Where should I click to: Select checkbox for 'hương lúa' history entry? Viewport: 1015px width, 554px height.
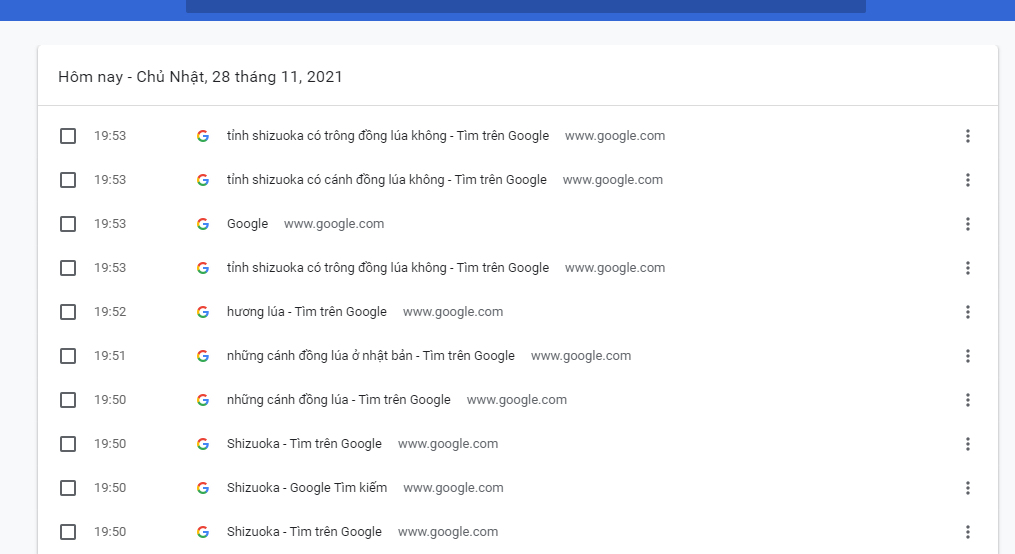(68, 312)
